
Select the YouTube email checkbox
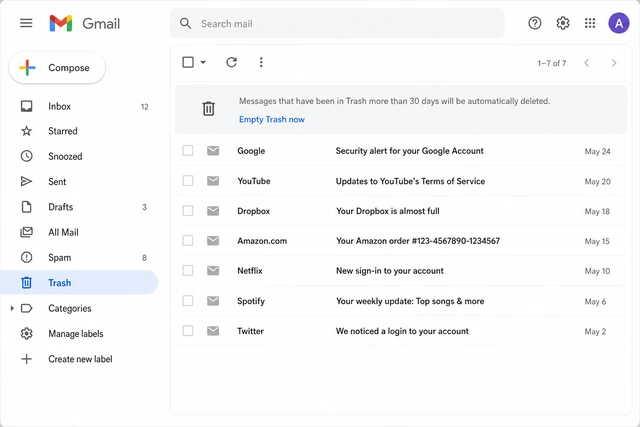coord(188,181)
